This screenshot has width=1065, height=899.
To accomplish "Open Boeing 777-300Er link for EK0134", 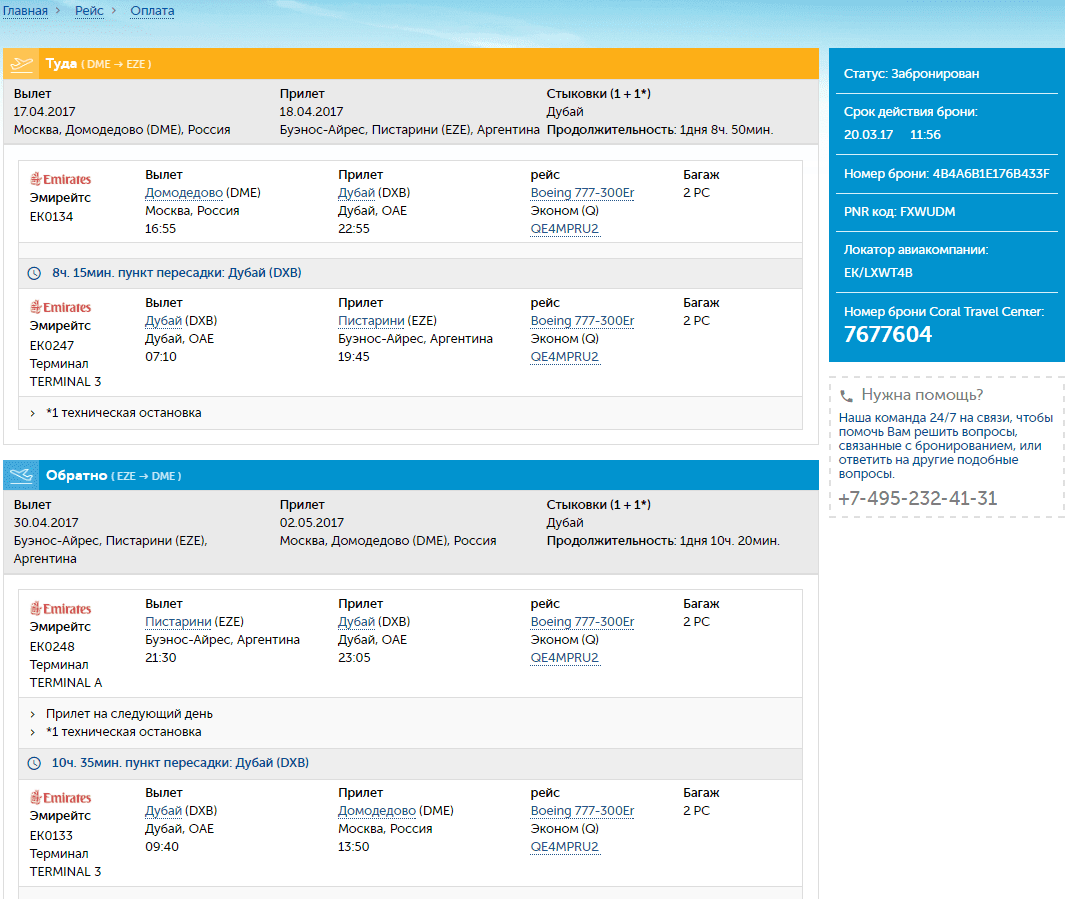I will click(582, 193).
